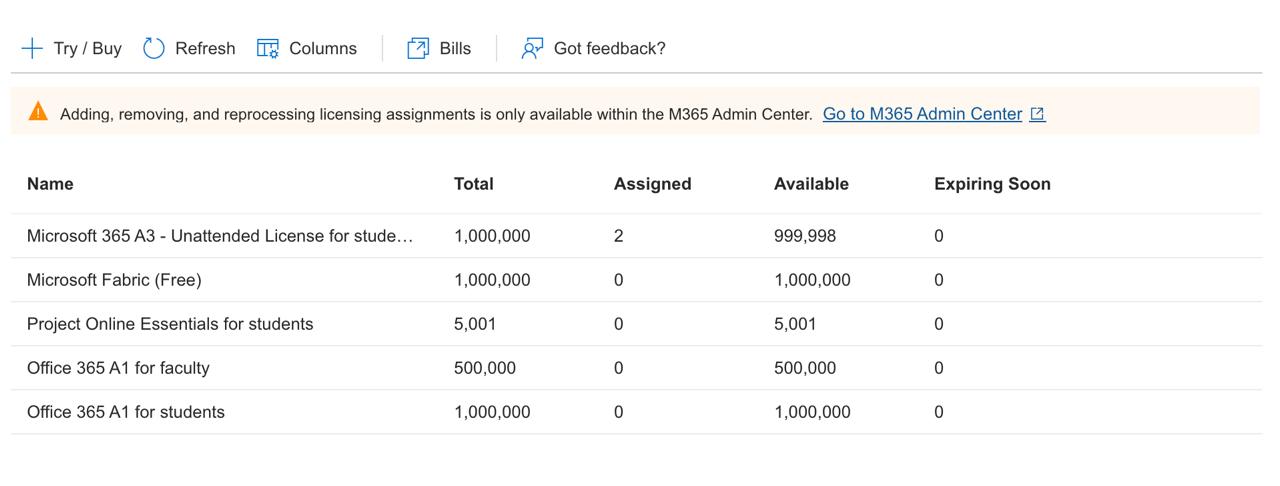Click the Got feedback person icon
Image resolution: width=1280 pixels, height=486 pixels.
pos(532,48)
